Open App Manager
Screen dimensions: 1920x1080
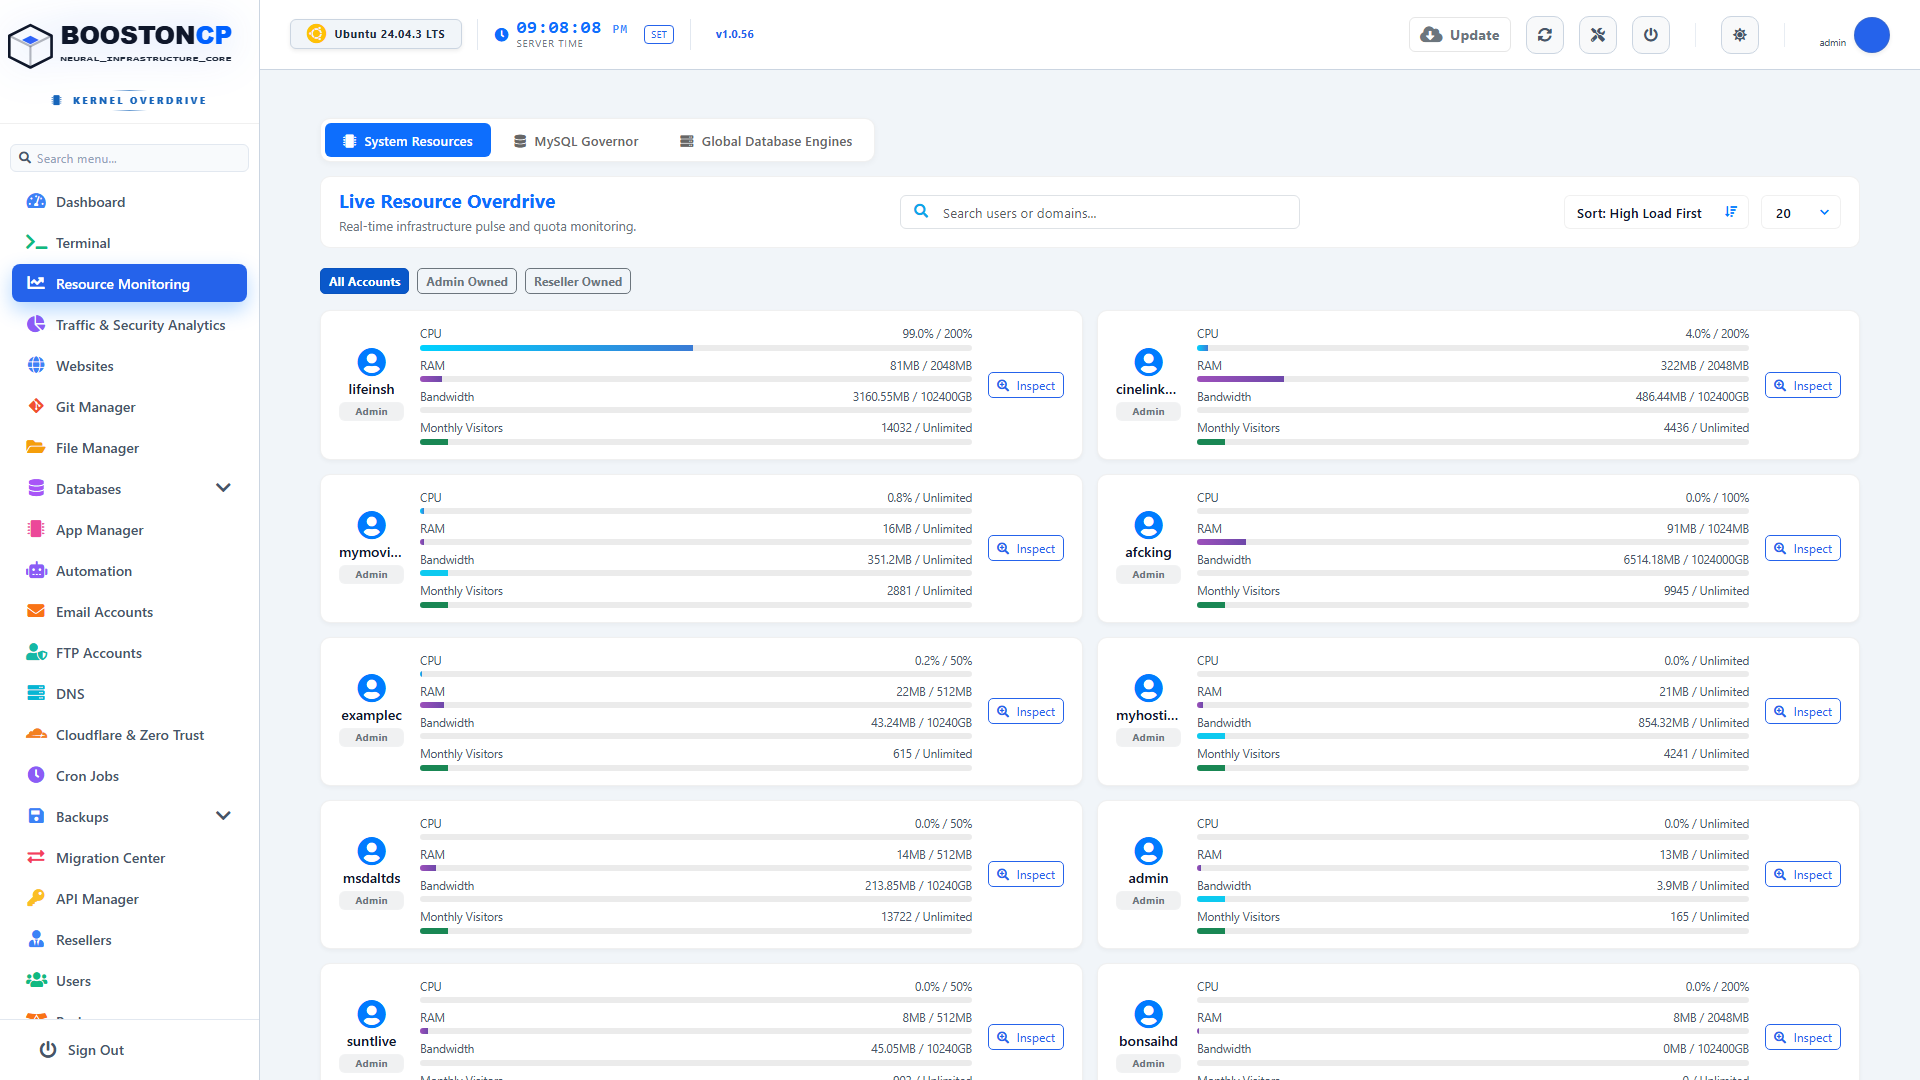[x=129, y=530]
